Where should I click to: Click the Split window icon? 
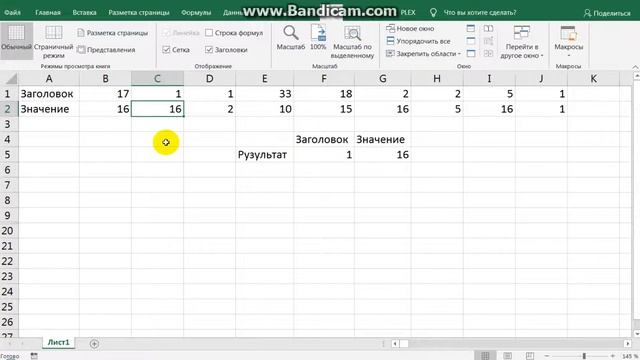point(471,28)
